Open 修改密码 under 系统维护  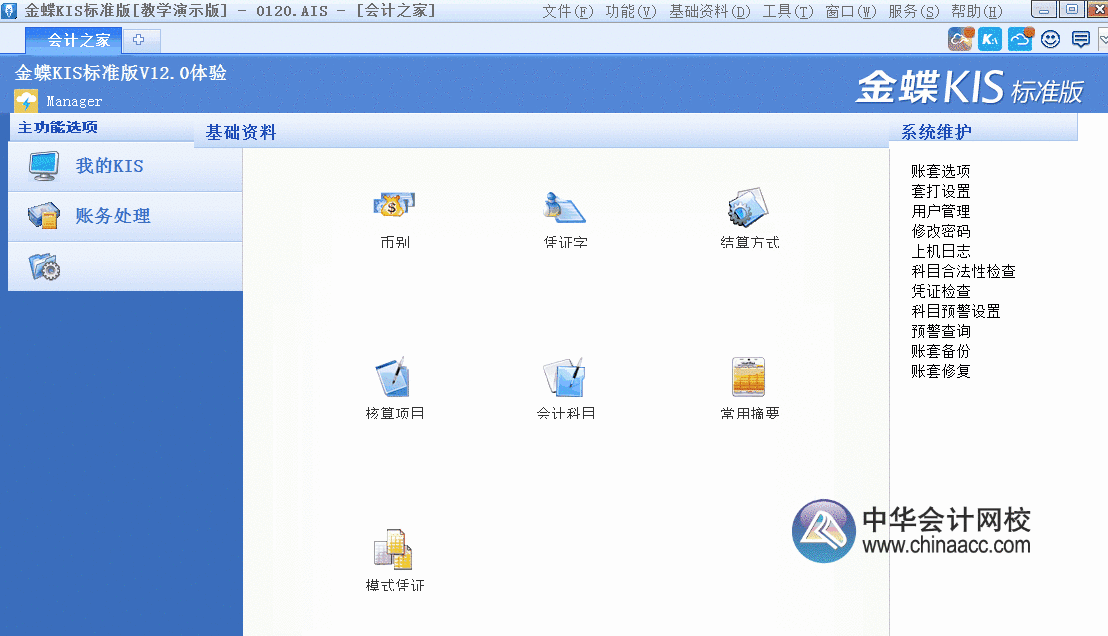[941, 231]
